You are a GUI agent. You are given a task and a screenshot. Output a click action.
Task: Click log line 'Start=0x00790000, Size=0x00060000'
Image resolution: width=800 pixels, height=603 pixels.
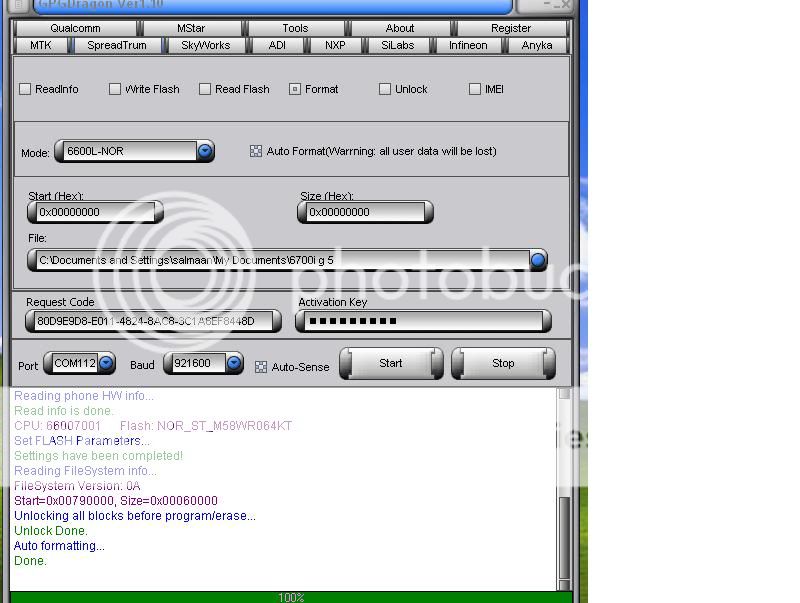[116, 501]
